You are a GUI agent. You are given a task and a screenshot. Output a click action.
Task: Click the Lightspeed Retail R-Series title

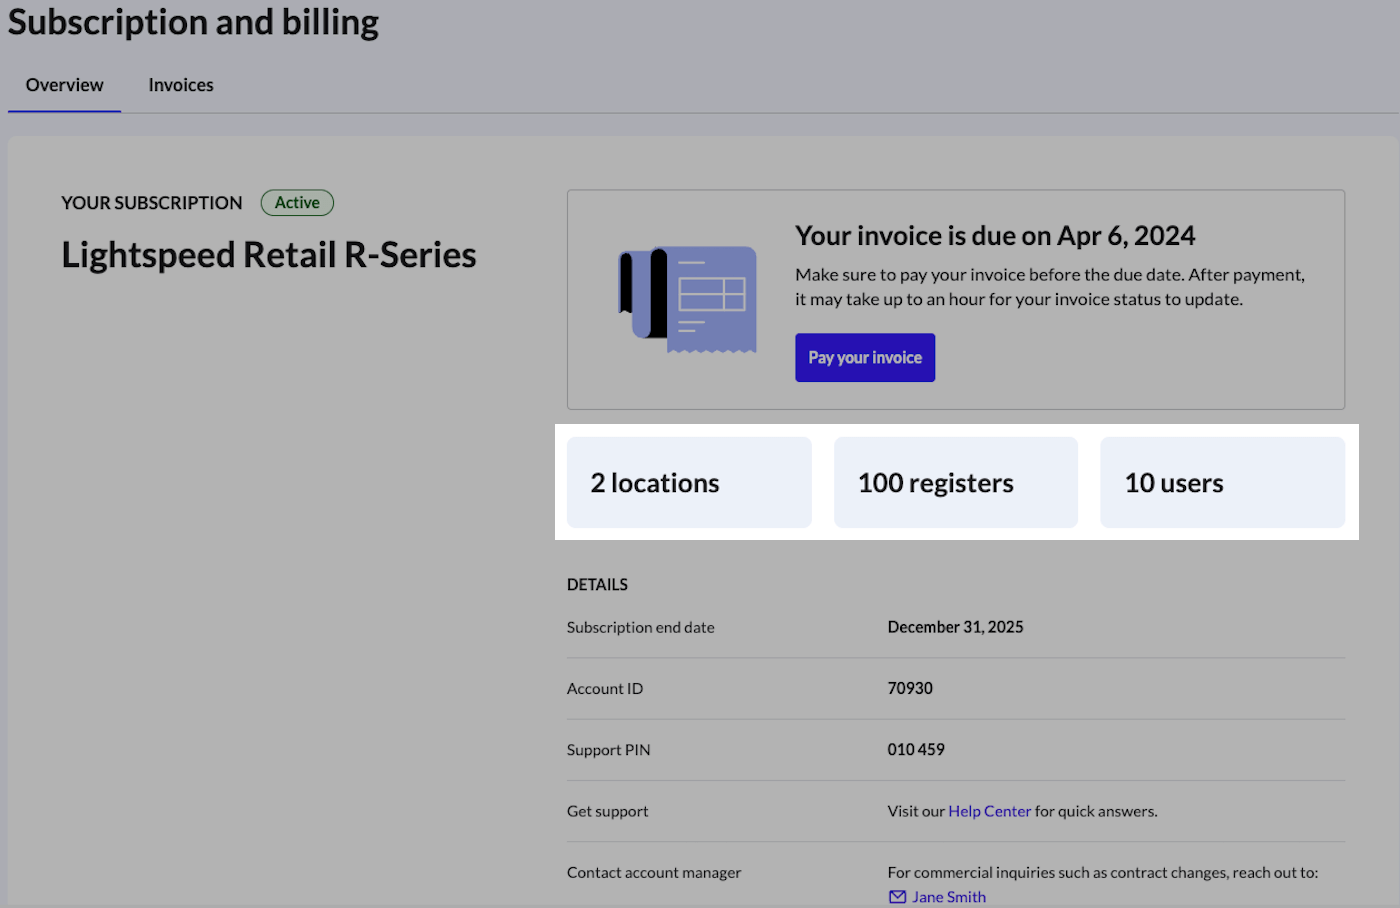(269, 255)
